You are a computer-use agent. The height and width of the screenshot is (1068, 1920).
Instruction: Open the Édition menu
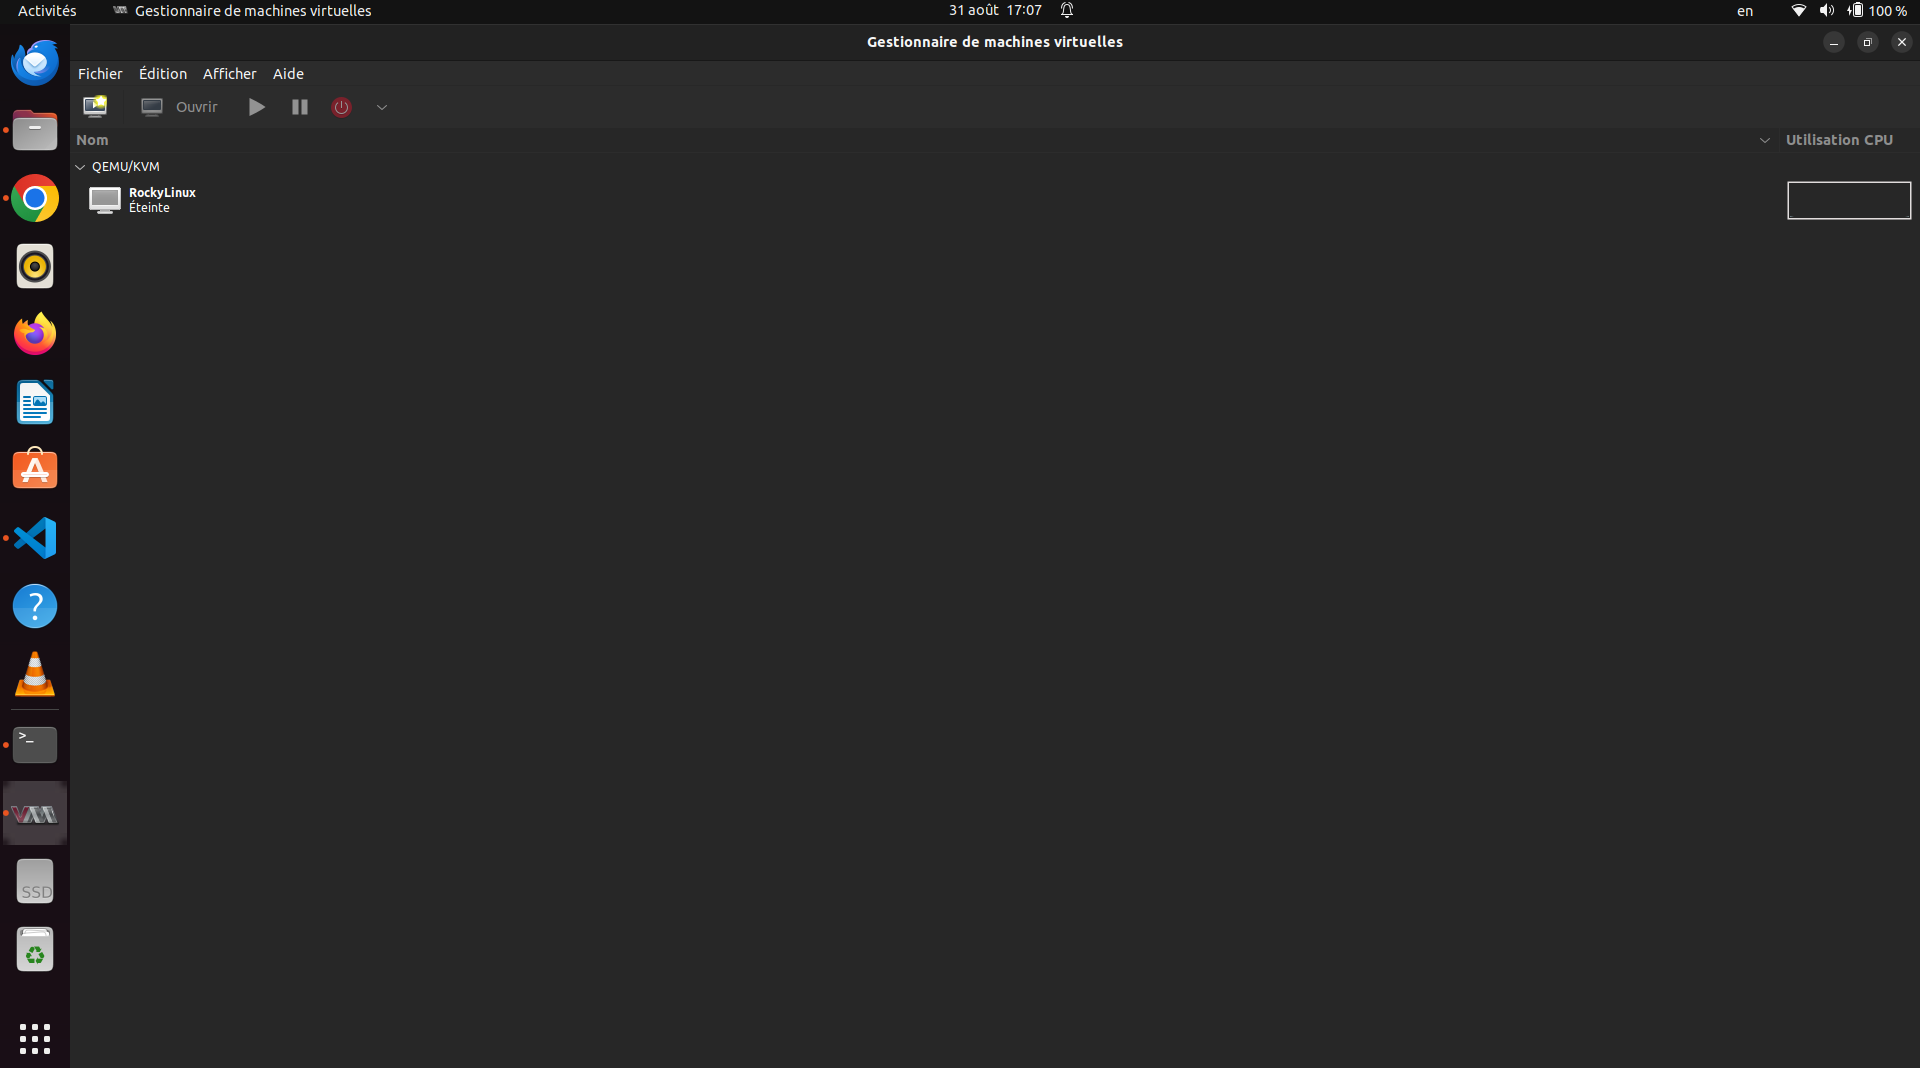click(x=163, y=74)
